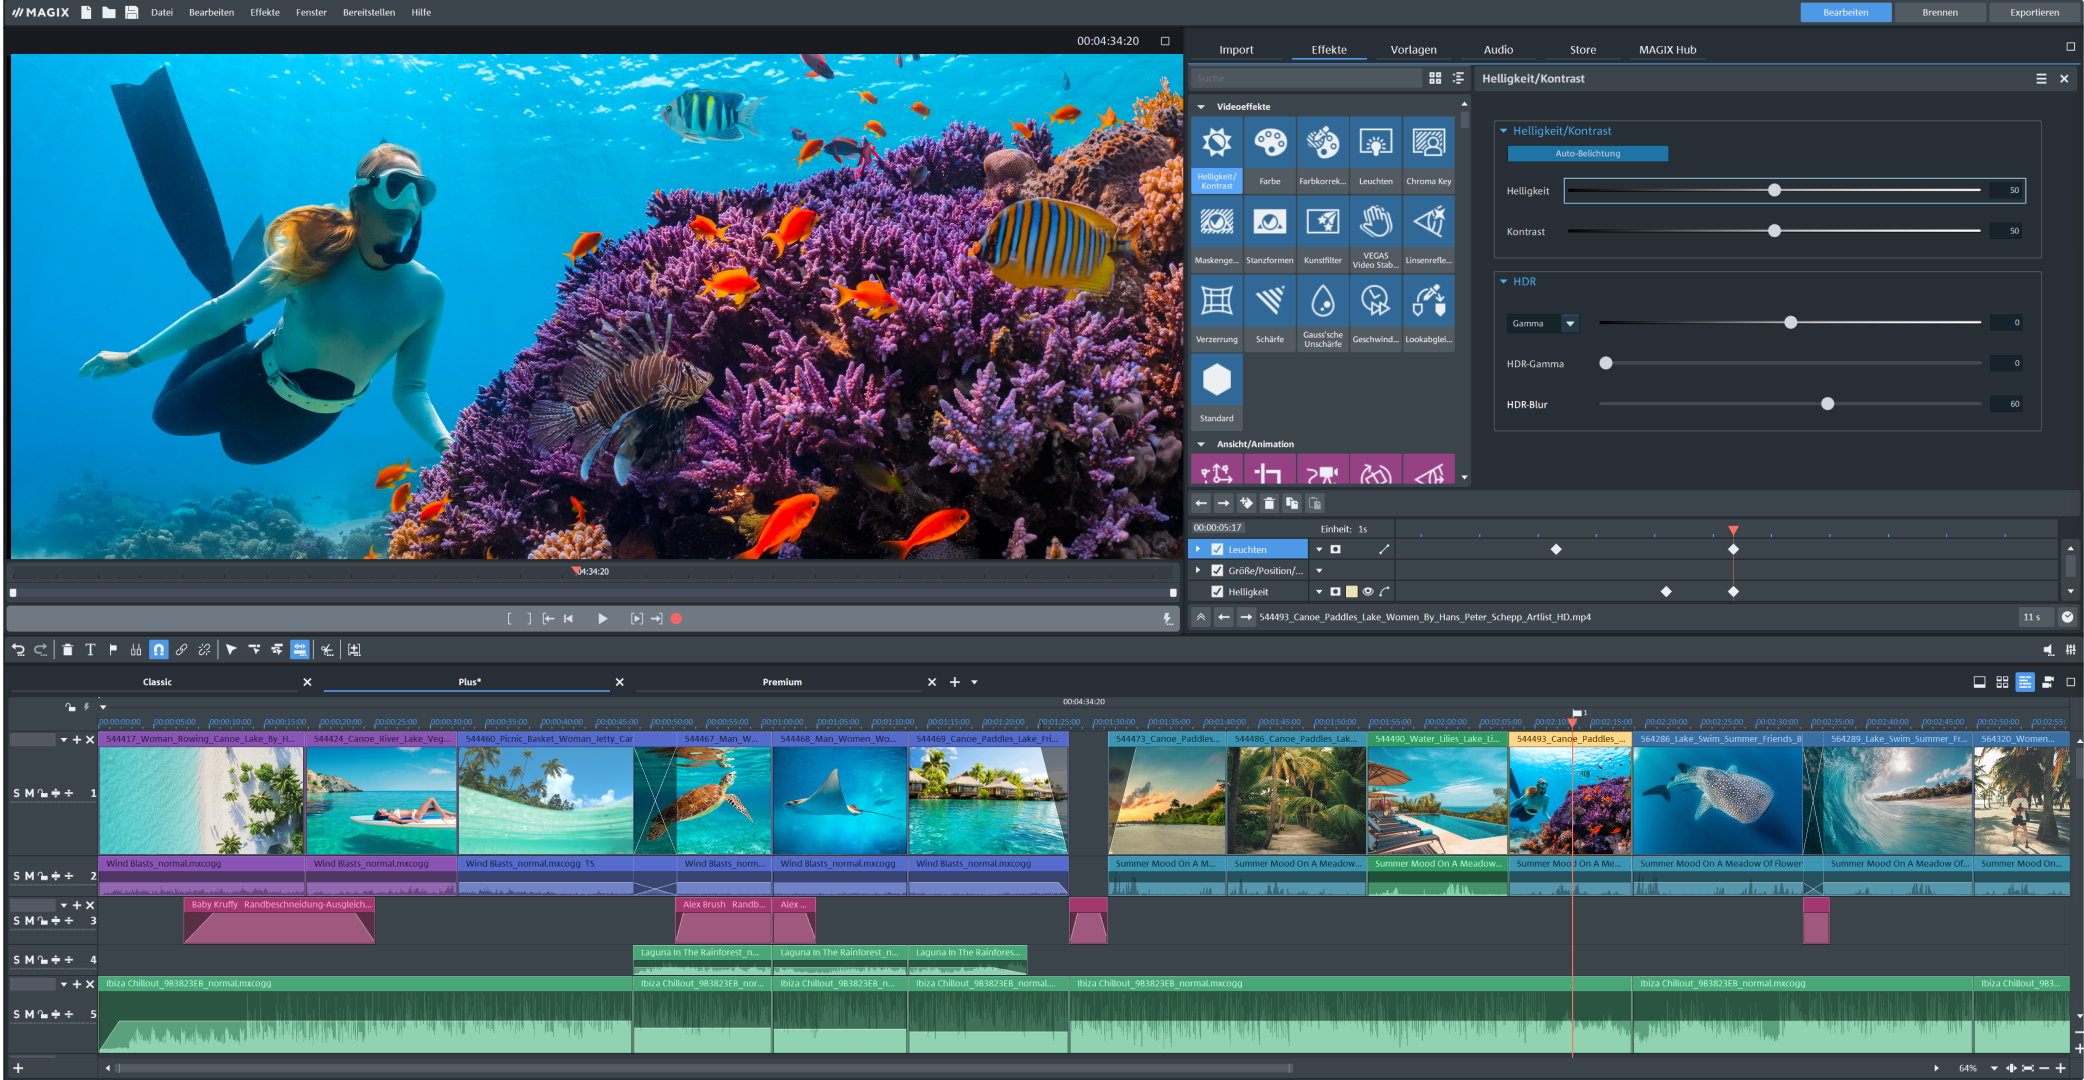This screenshot has width=2084, height=1080.
Task: Open the Gamma dropdown in the HDR section
Action: pos(1570,323)
